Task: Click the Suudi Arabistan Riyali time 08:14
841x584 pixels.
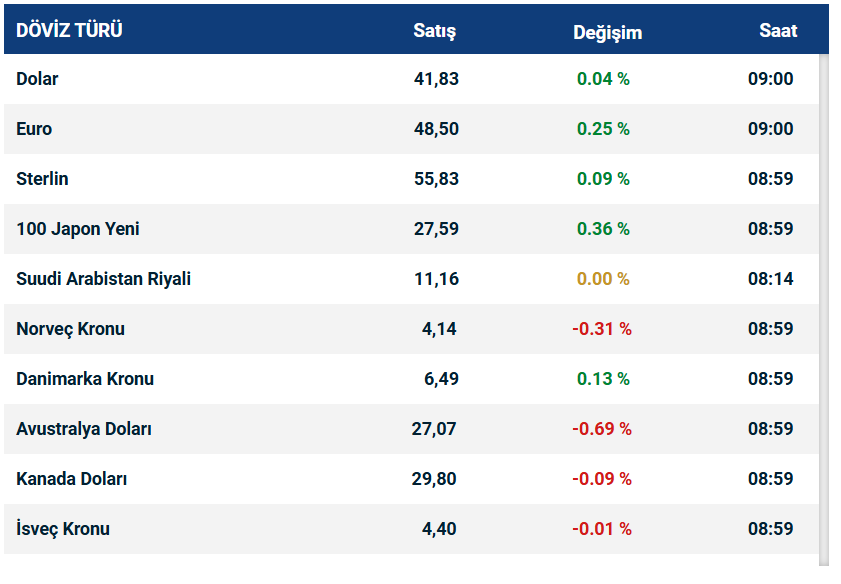Action: coord(770,279)
